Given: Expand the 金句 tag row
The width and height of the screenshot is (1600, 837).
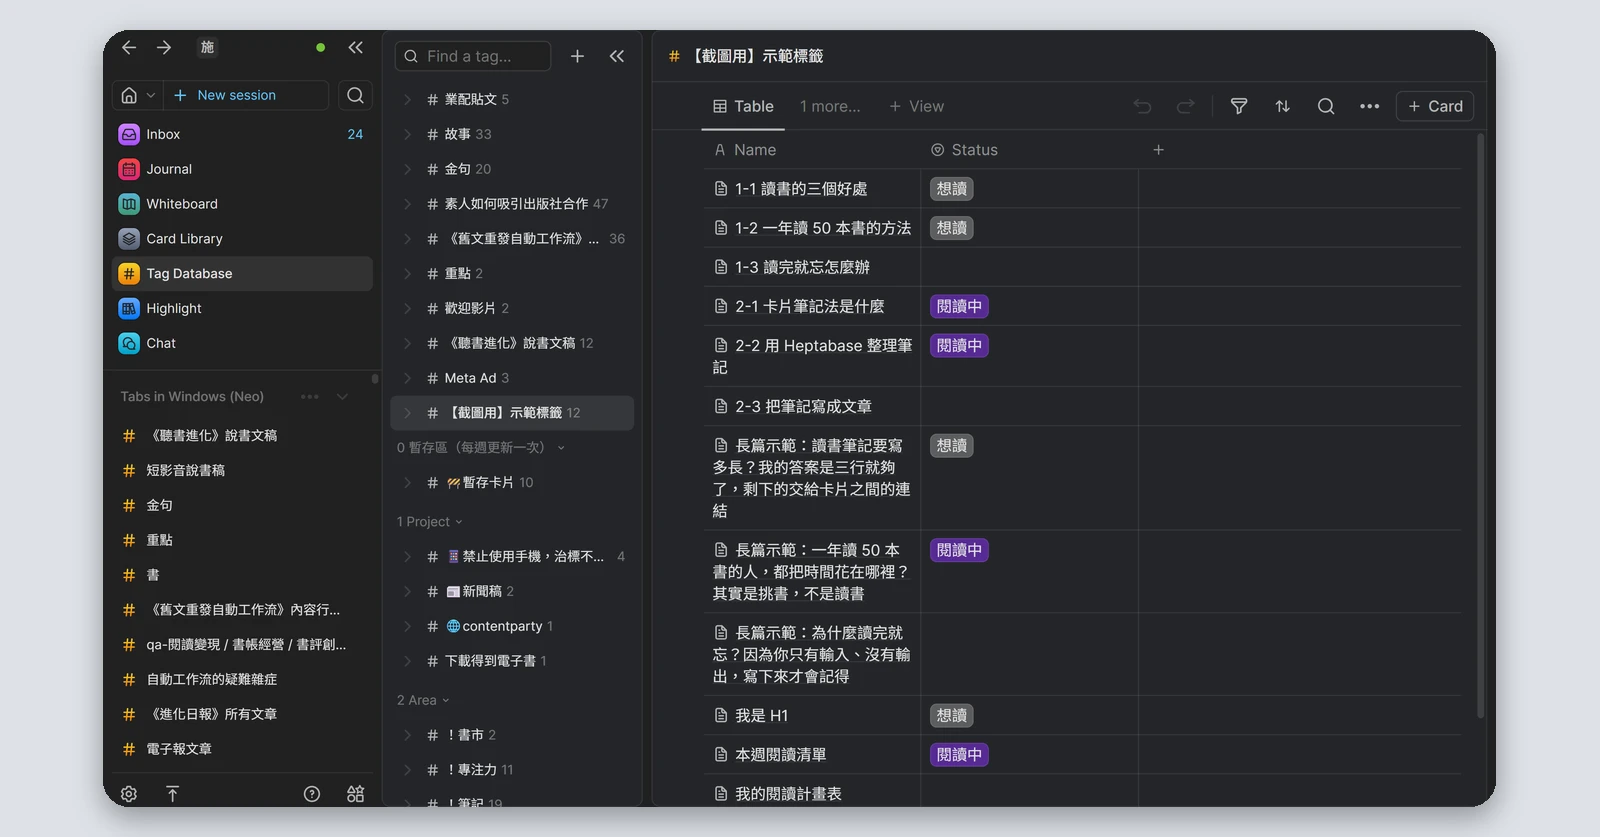Looking at the screenshot, I should coord(407,169).
